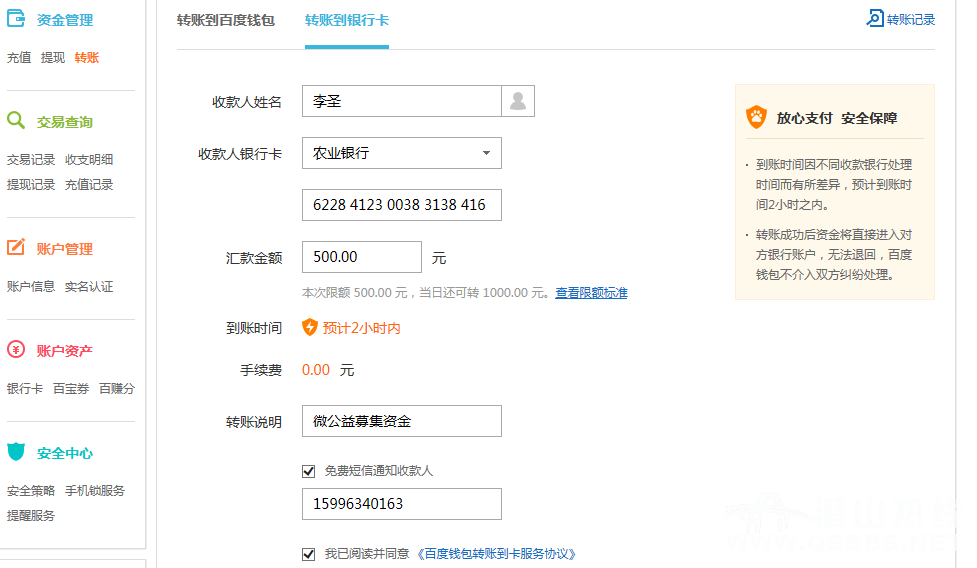This screenshot has height=568, width=977.
Task: Click the 交易查询 magnifier icon
Action: coord(16,120)
